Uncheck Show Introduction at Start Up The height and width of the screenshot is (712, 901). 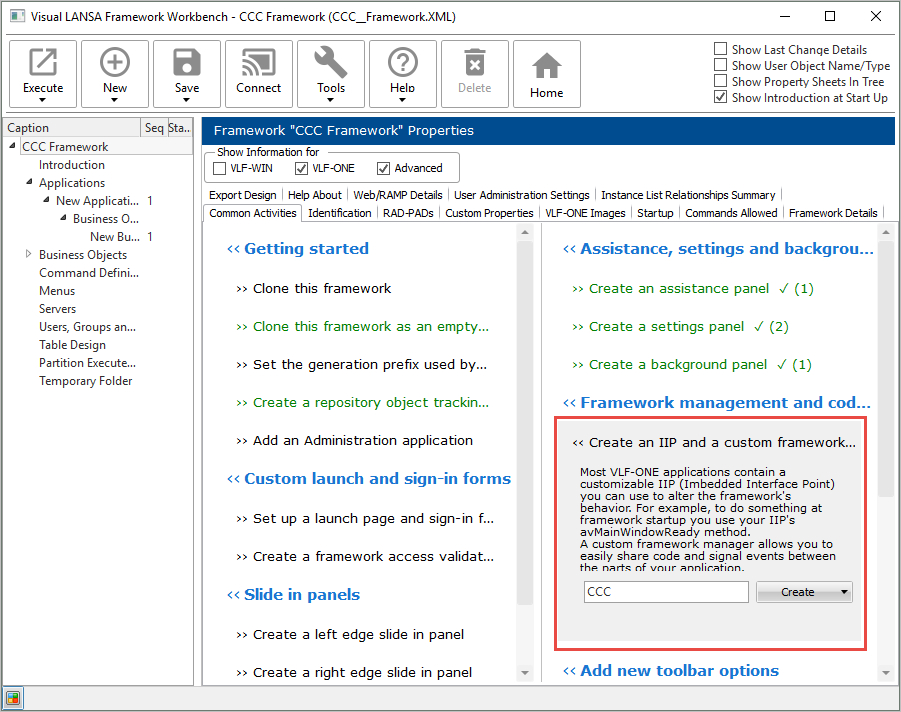pos(721,97)
